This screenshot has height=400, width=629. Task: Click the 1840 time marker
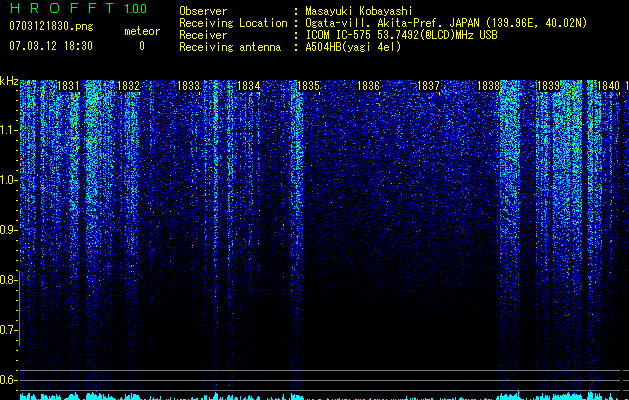[x=609, y=86]
